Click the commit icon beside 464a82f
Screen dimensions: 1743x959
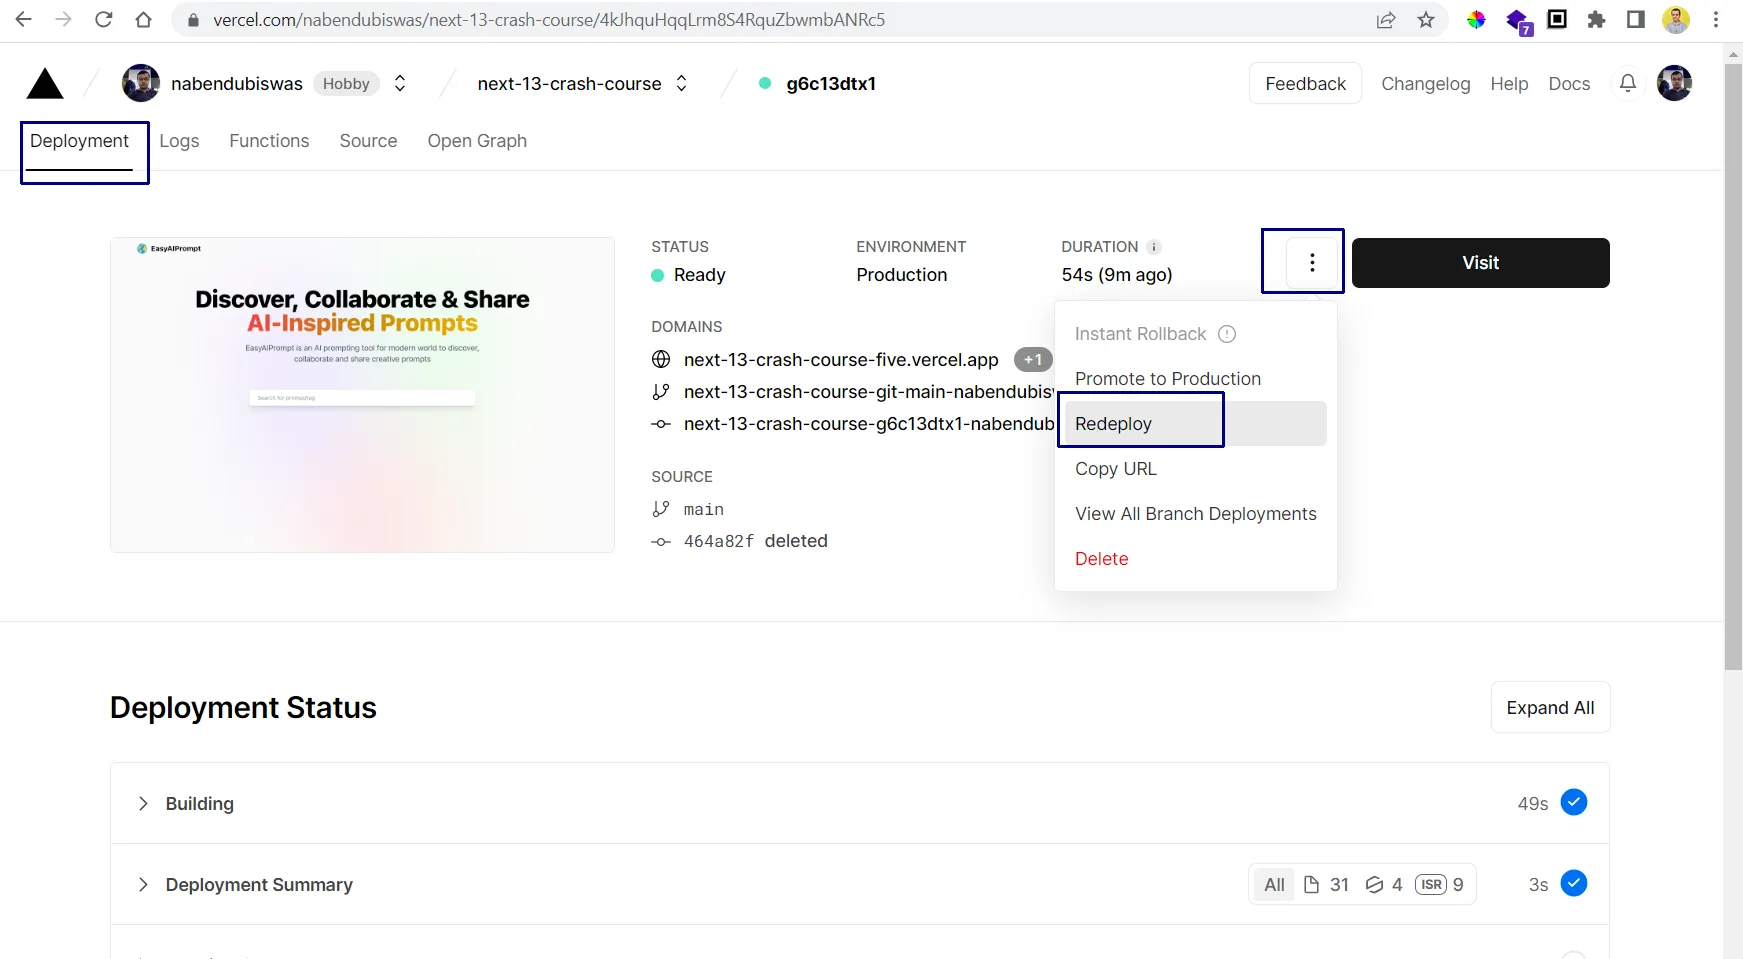pos(661,542)
